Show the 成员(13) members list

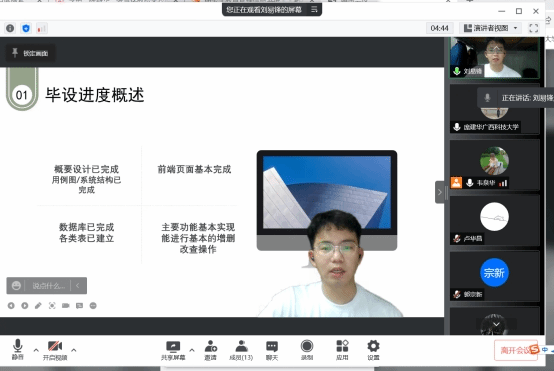[241, 350]
